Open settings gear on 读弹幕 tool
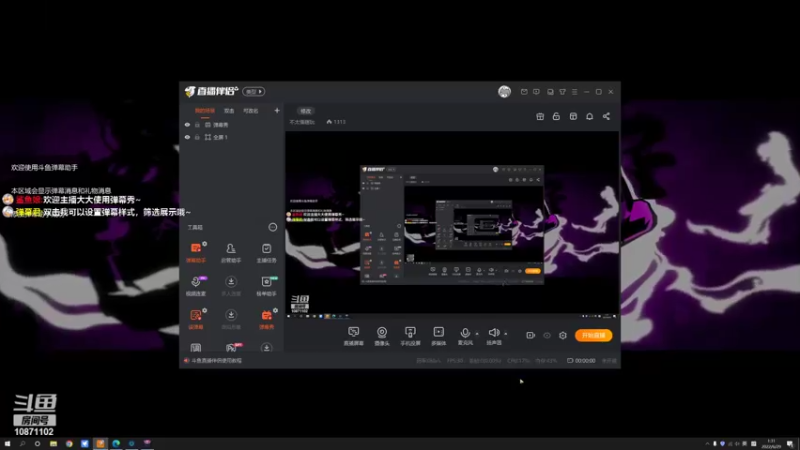 205,310
